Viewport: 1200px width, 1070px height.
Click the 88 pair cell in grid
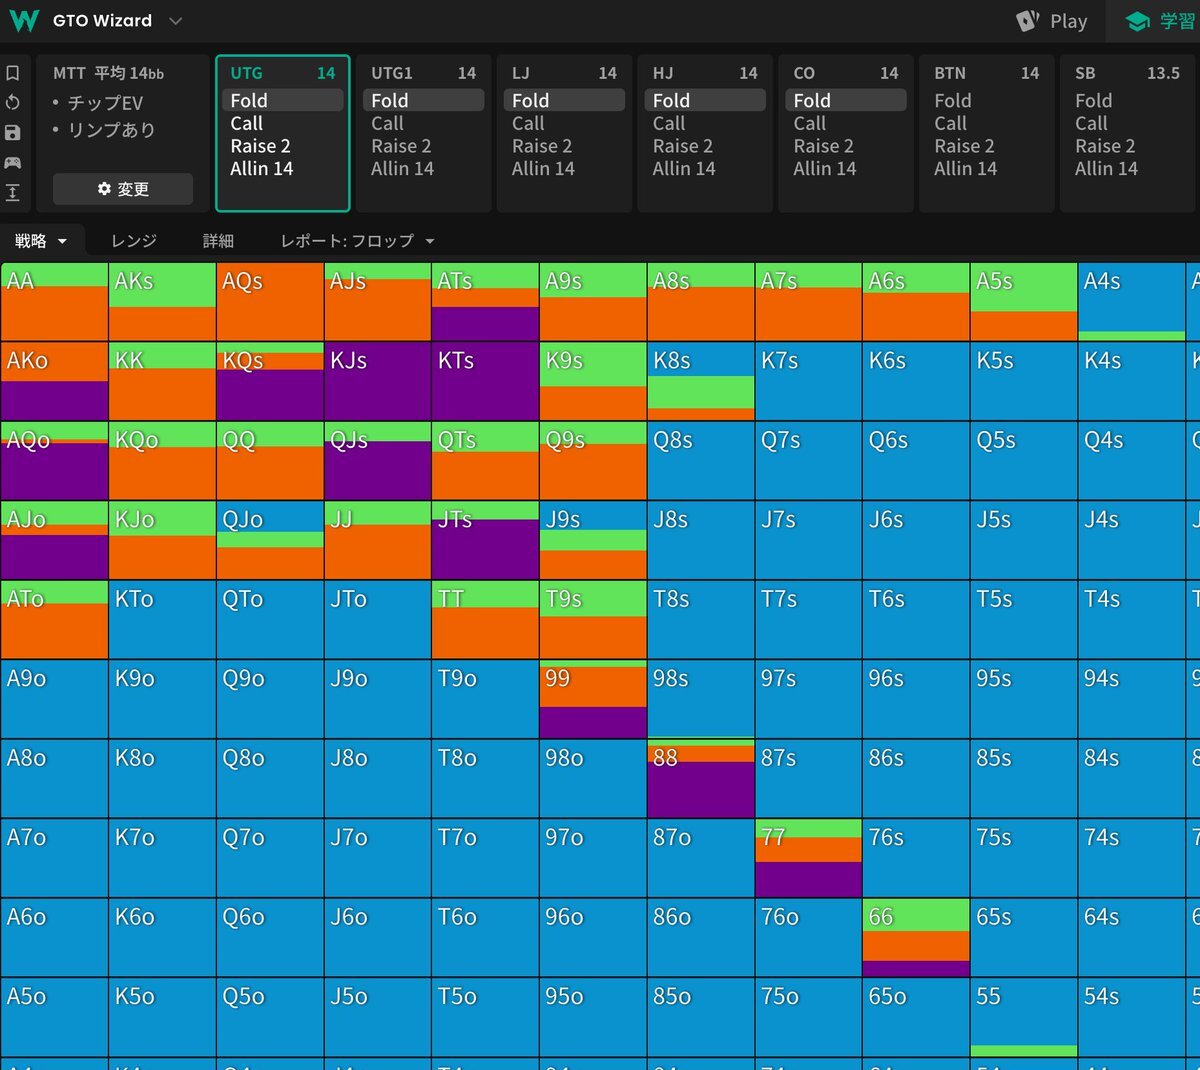[700, 778]
